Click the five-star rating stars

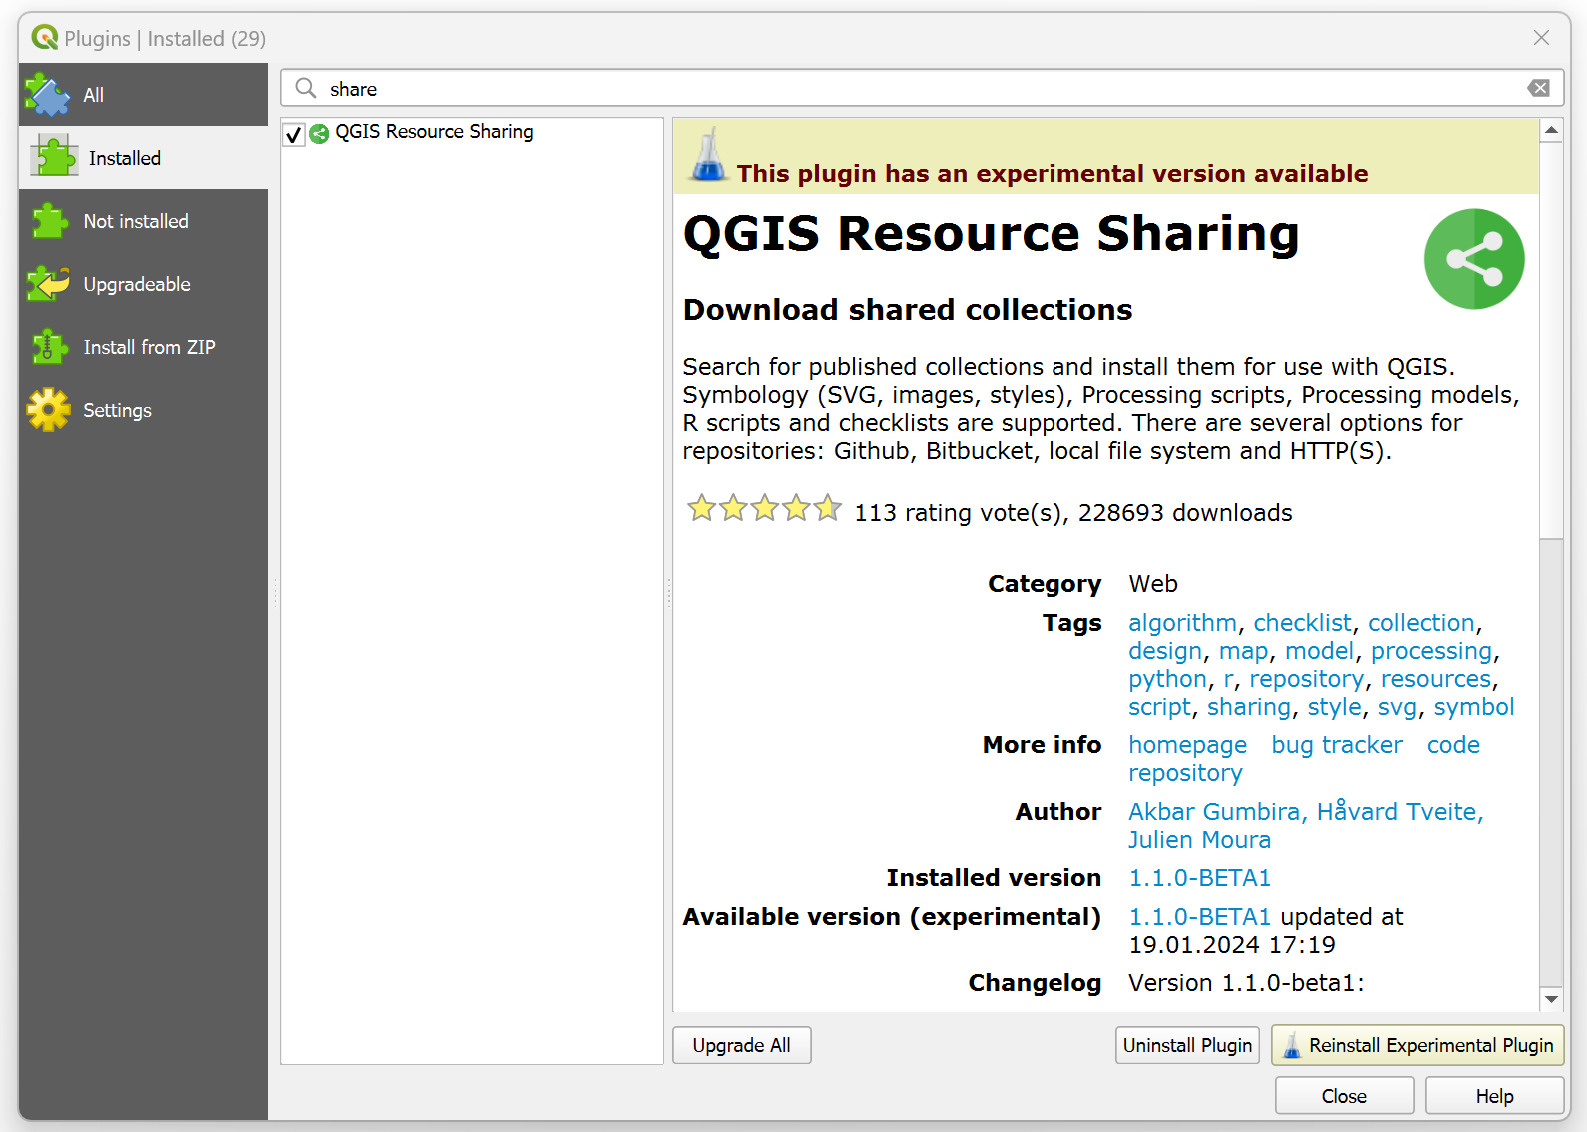[765, 509]
